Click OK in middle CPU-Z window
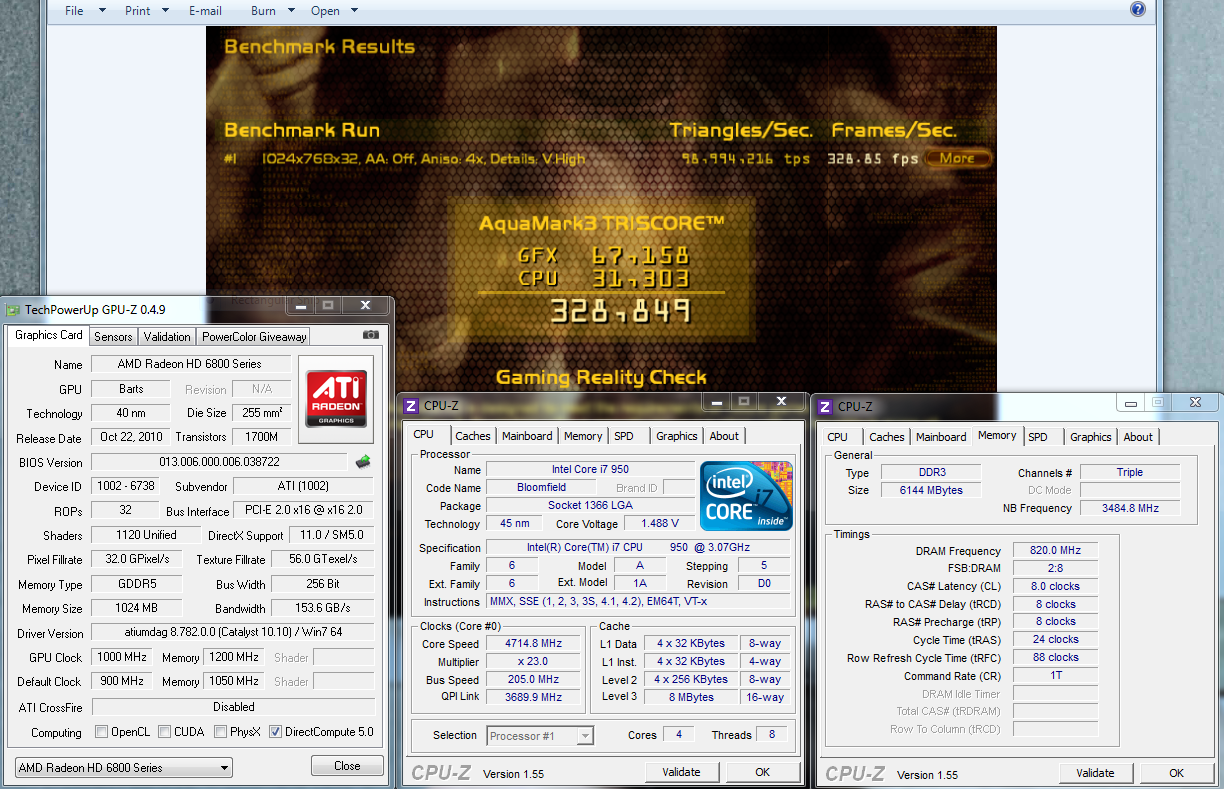 [763, 772]
